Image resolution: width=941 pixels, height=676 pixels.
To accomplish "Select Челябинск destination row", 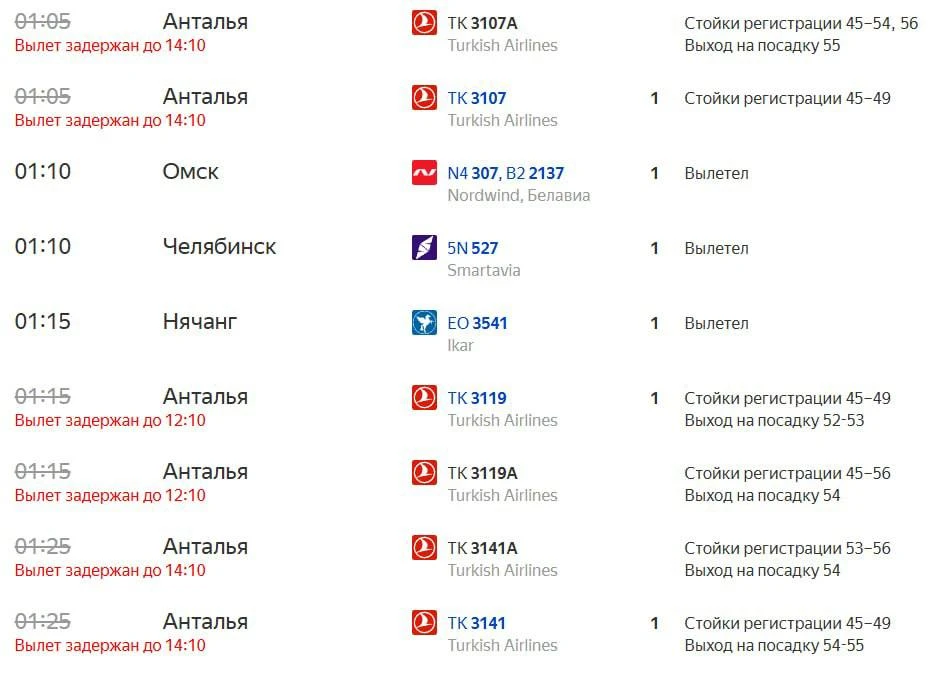I will (x=219, y=247).
